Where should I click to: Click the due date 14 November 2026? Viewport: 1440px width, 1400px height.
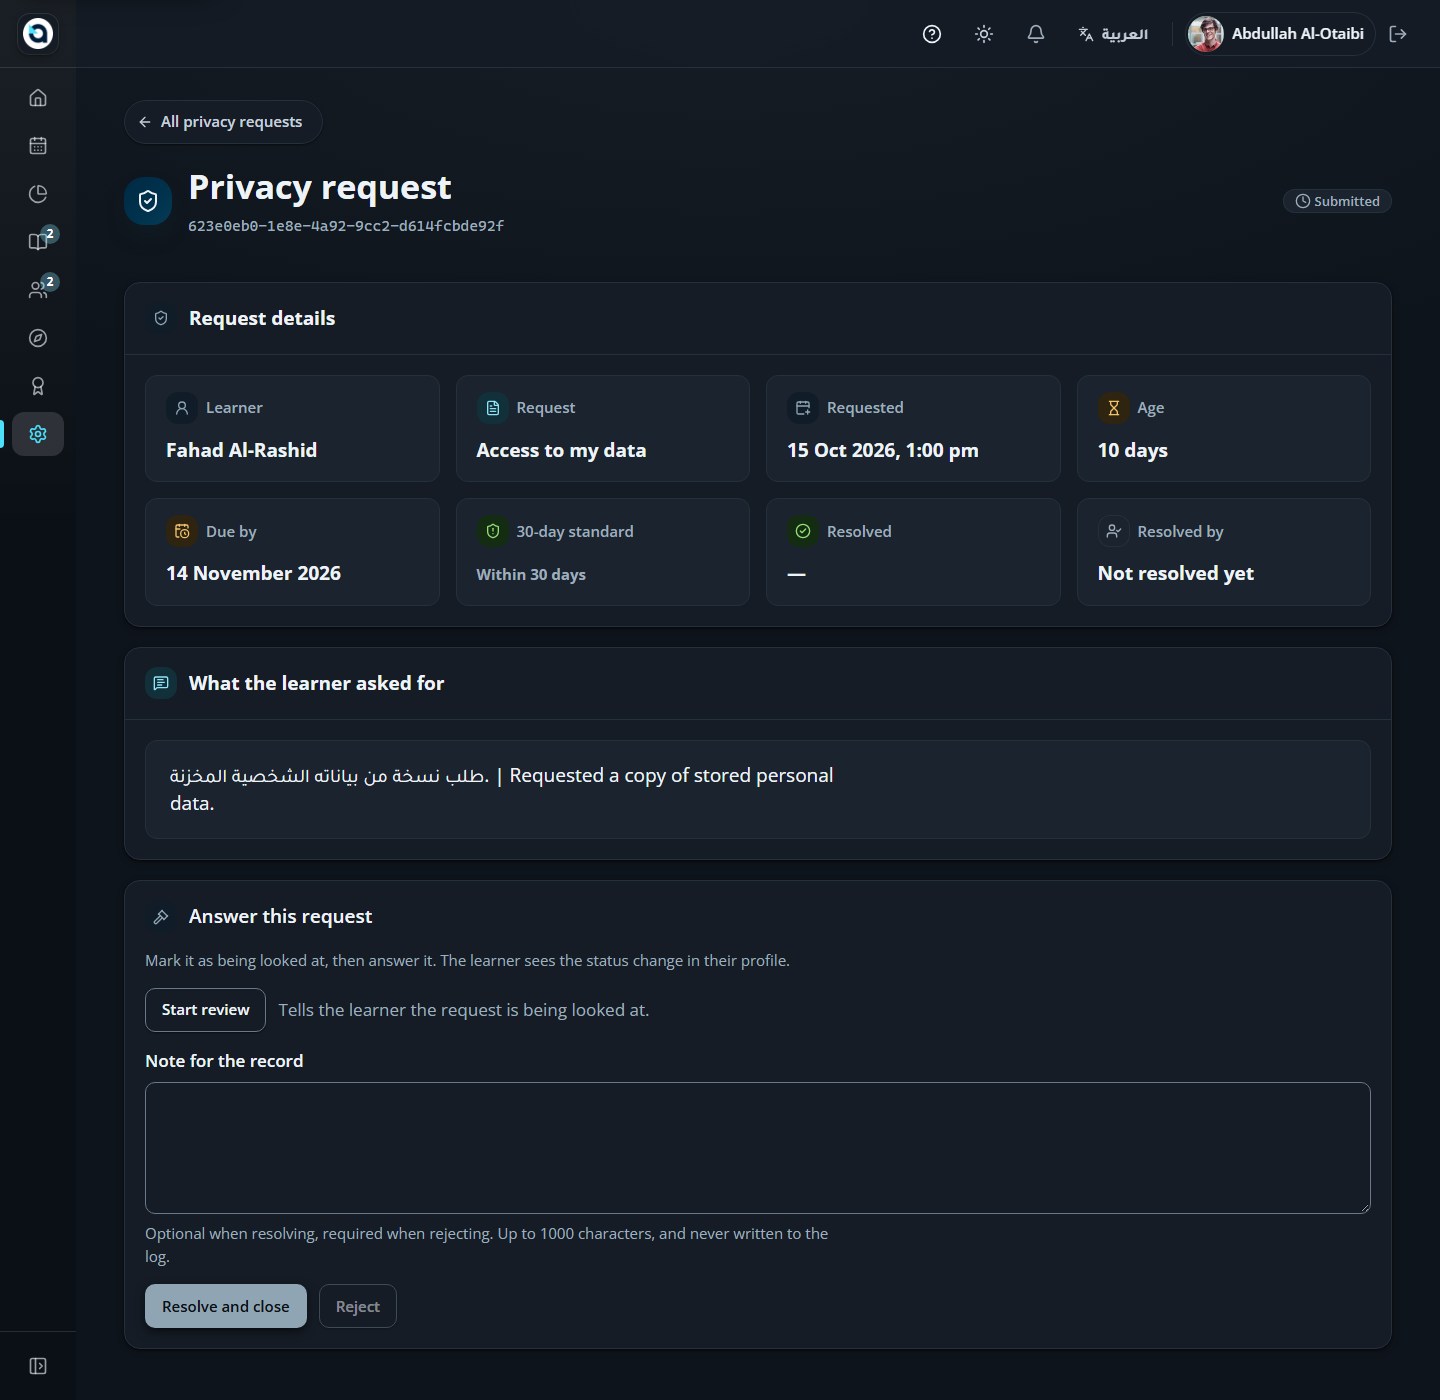click(253, 573)
